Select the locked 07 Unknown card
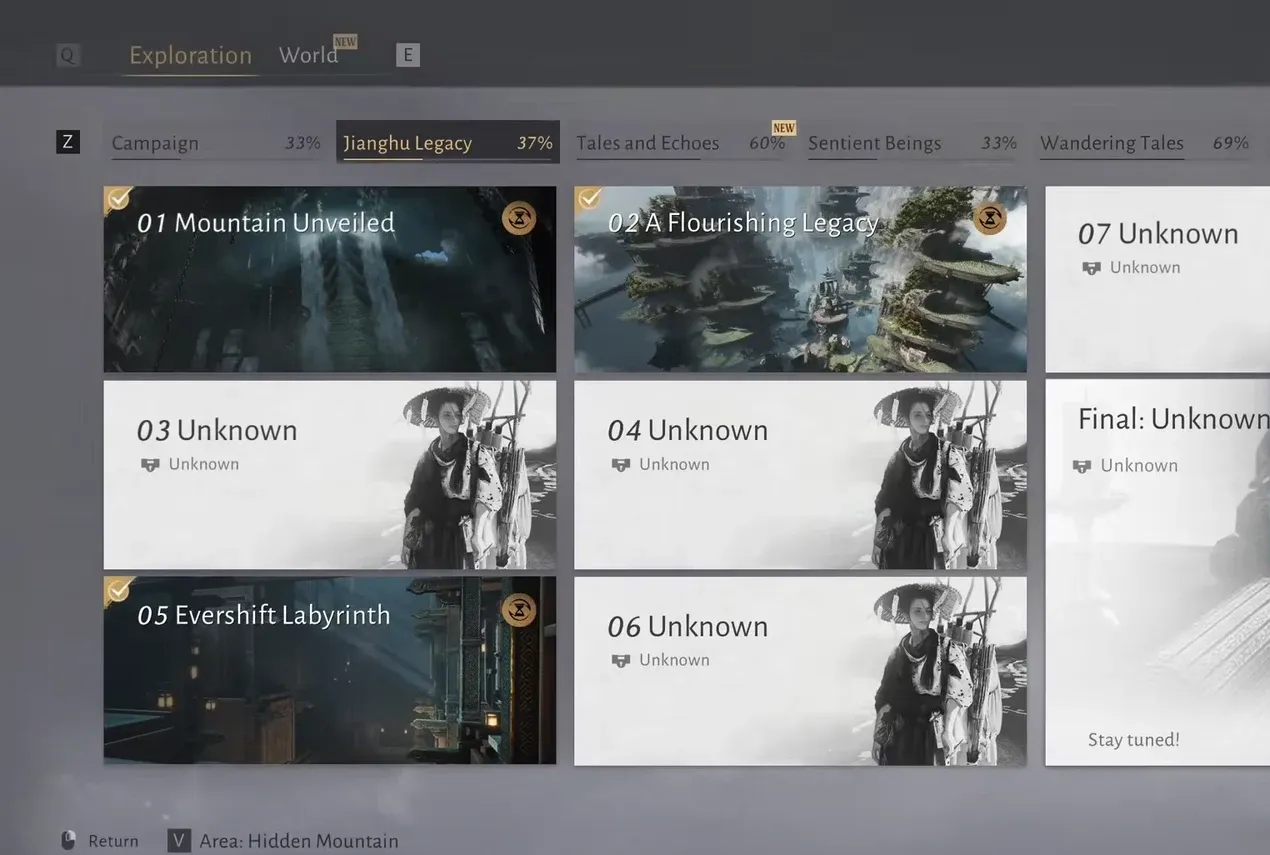The image size is (1270, 855). 1158,279
